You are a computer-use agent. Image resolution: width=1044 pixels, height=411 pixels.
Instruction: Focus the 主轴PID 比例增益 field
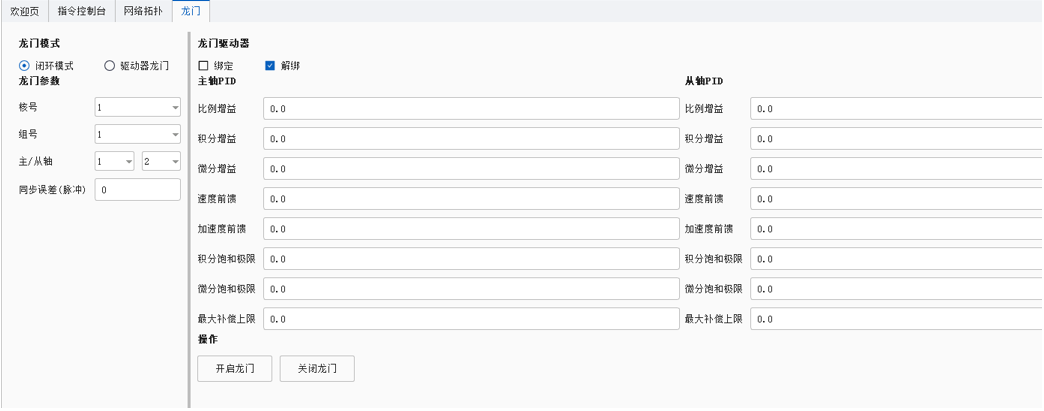[x=471, y=109]
